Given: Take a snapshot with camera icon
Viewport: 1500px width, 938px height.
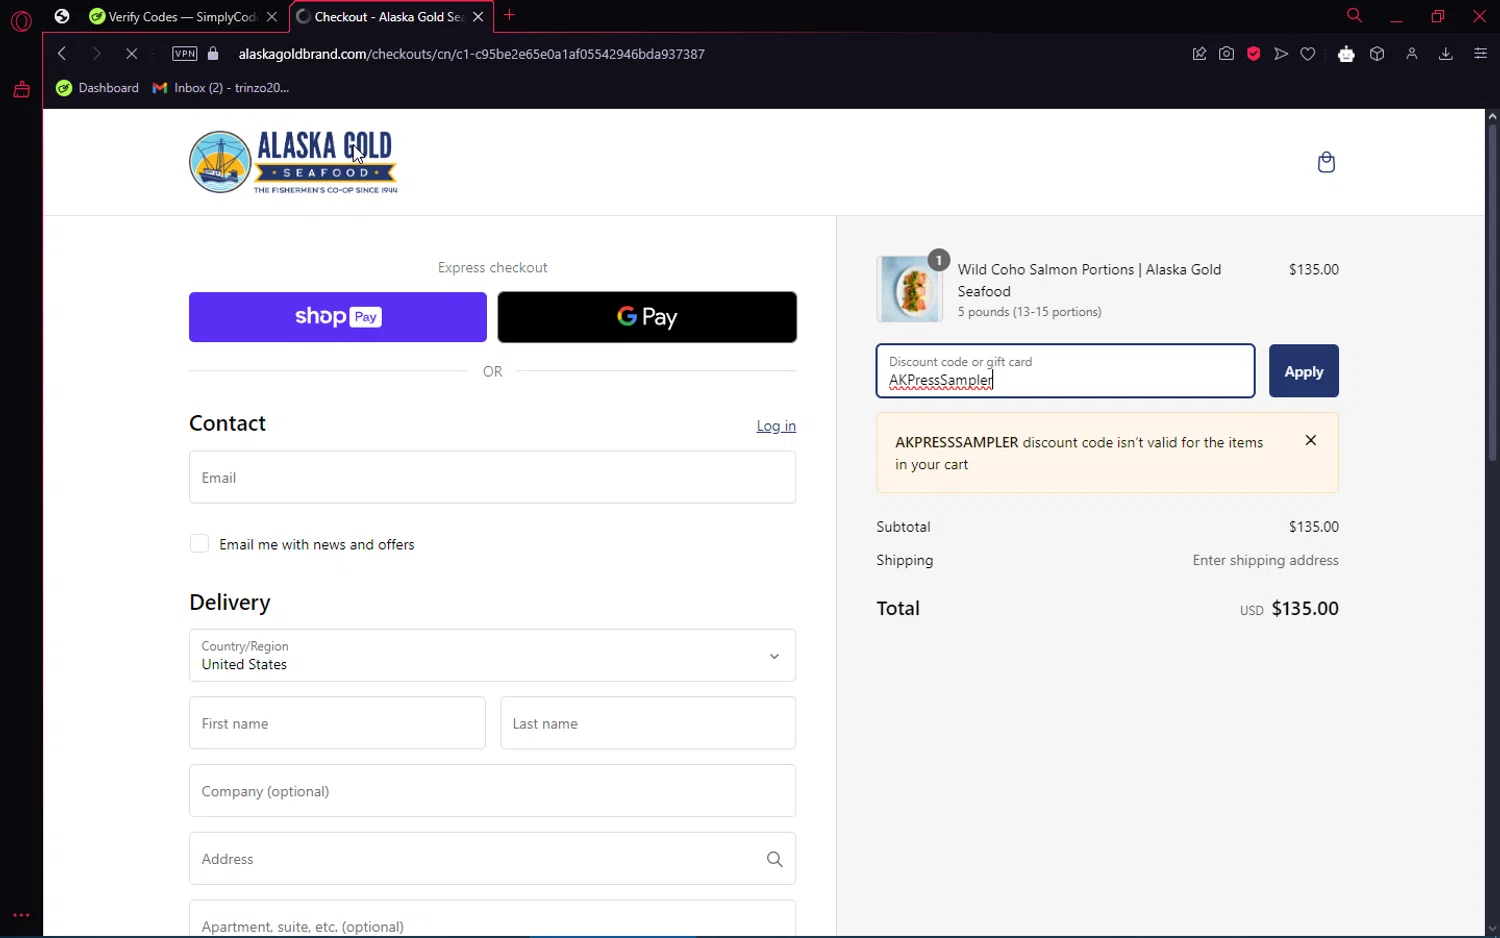Looking at the screenshot, I should 1226,54.
